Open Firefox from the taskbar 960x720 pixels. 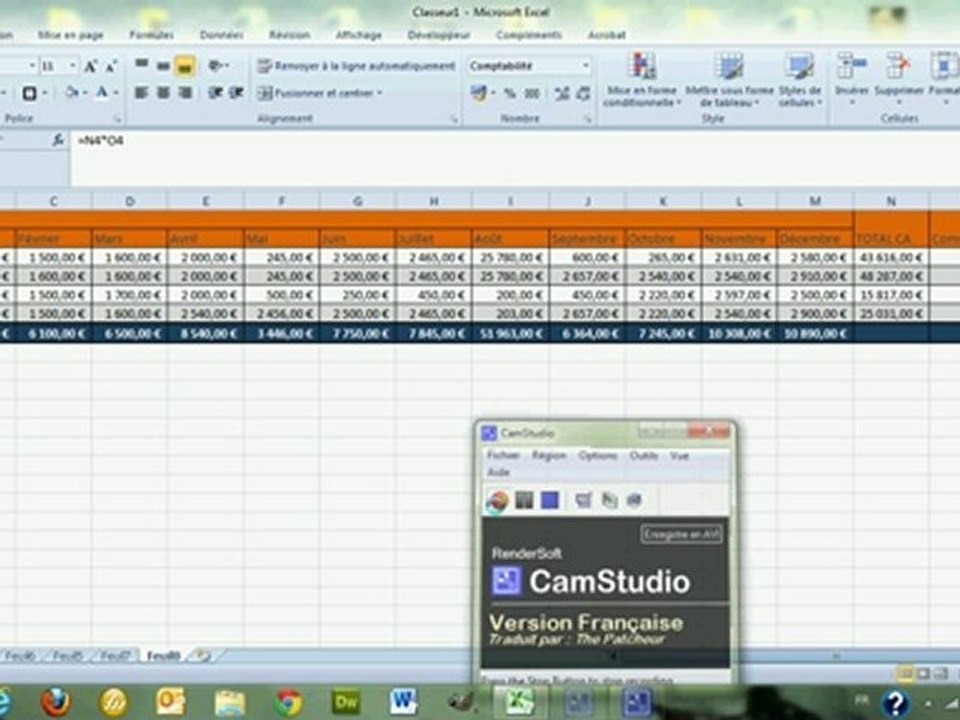[x=56, y=702]
